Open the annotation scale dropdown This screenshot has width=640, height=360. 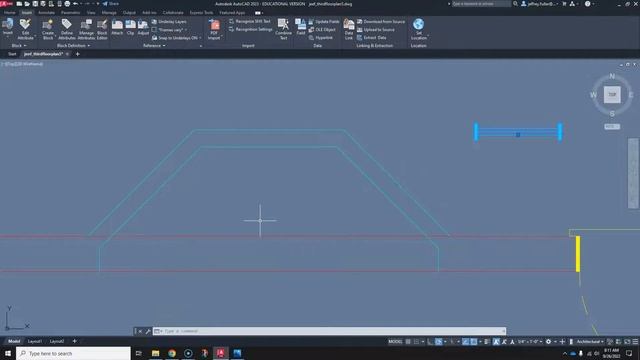pyautogui.click(x=531, y=342)
